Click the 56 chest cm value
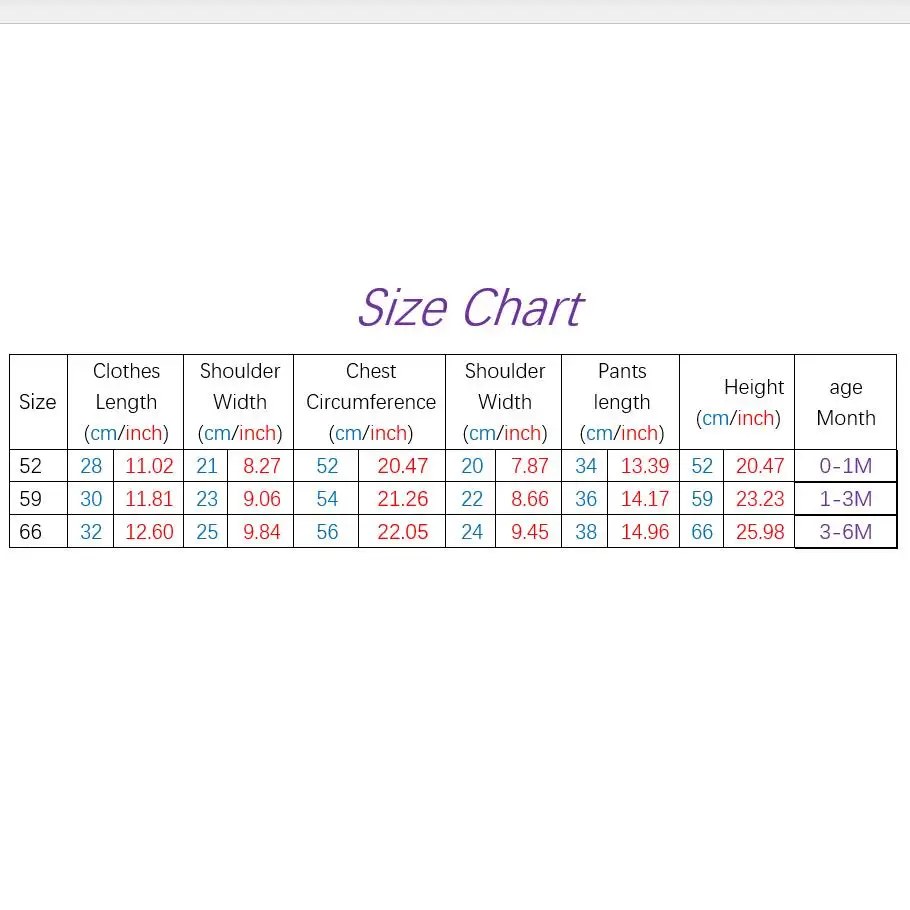 point(327,532)
